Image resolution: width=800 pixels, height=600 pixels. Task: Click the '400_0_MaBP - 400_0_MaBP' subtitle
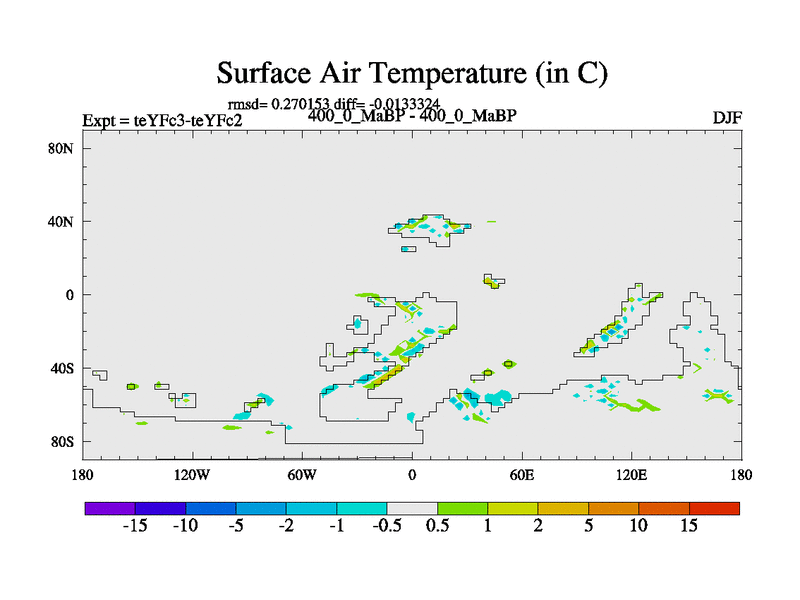412,116
